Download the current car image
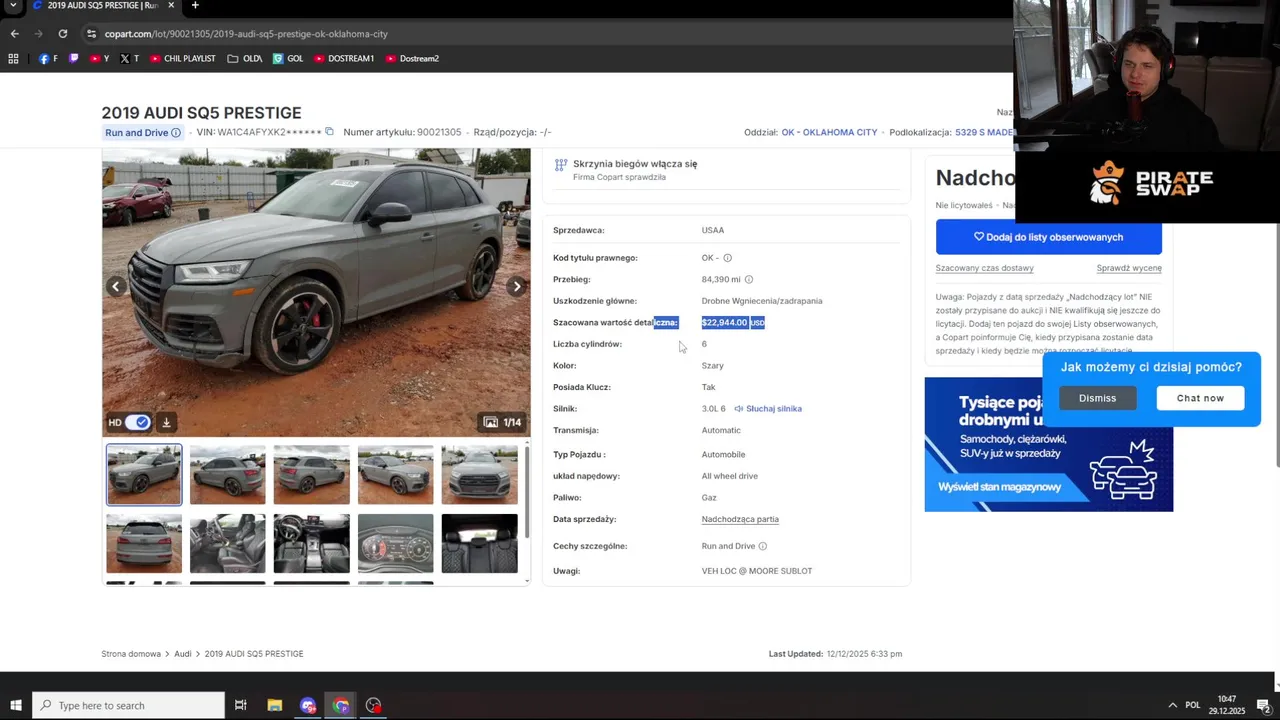 point(167,422)
